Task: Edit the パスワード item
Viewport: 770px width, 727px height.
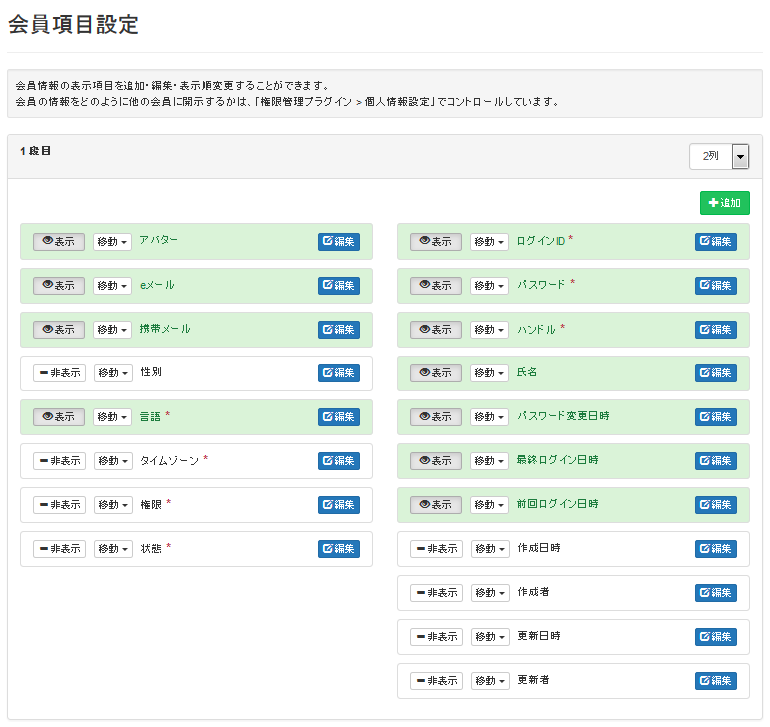Action: point(715,285)
